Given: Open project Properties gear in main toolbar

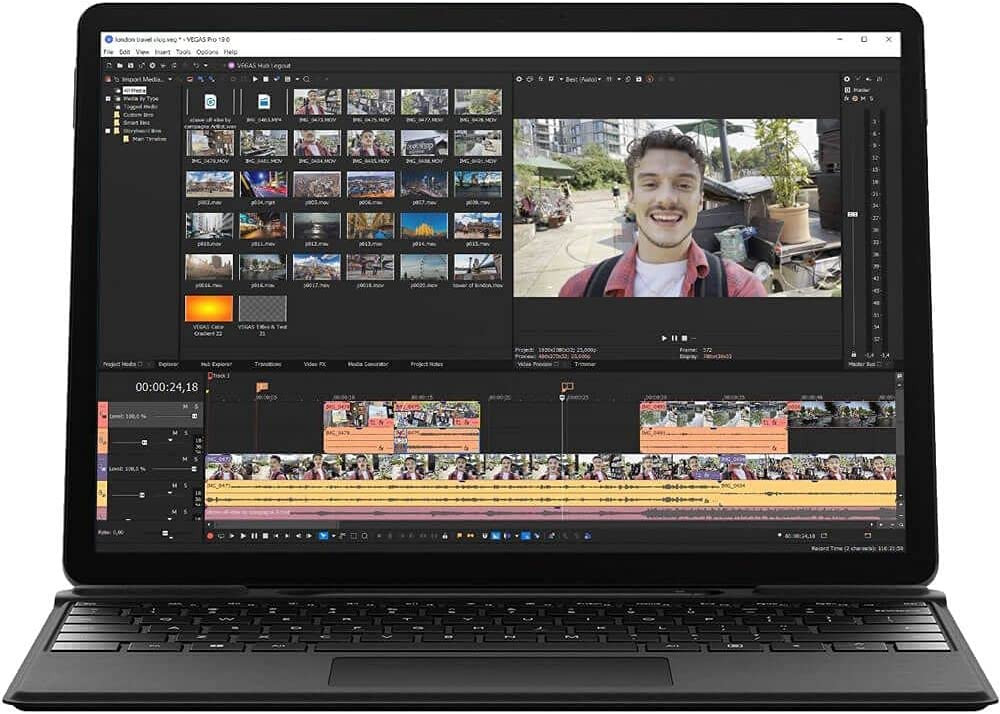Looking at the screenshot, I should pyautogui.click(x=152, y=66).
